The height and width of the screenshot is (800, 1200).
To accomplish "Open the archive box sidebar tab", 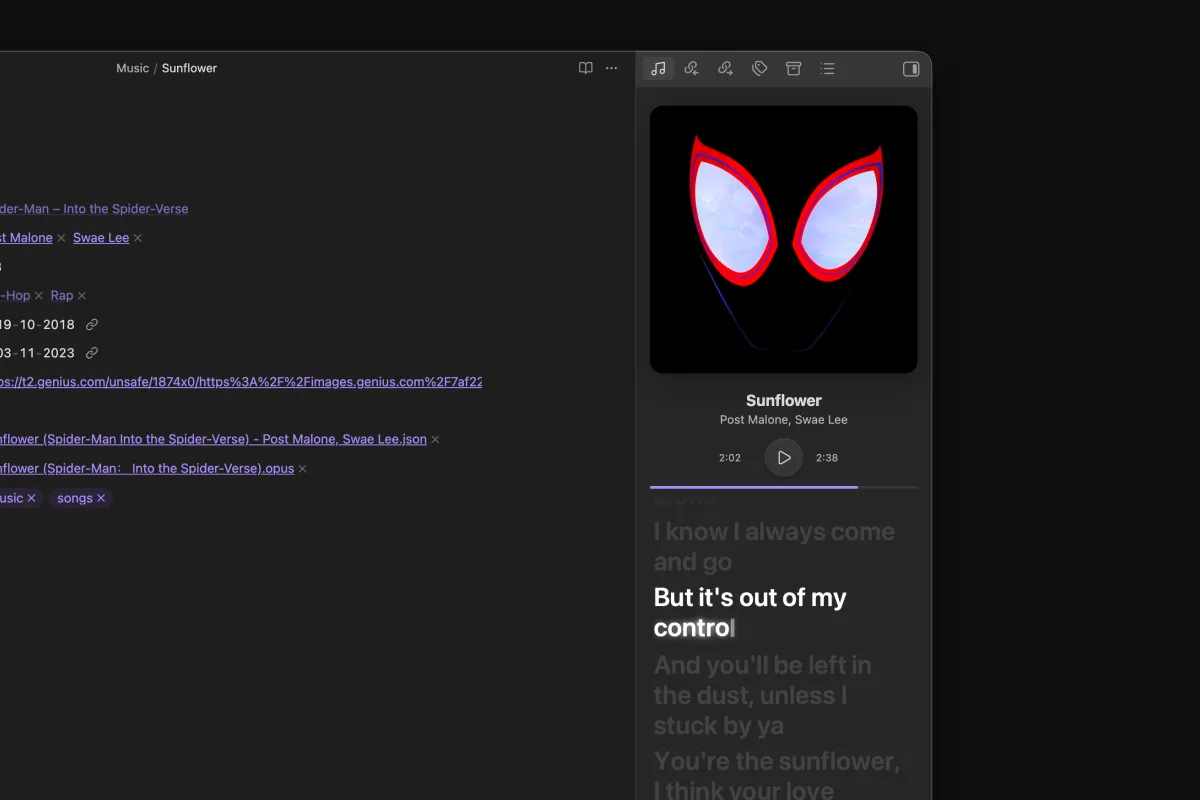I will coord(793,69).
